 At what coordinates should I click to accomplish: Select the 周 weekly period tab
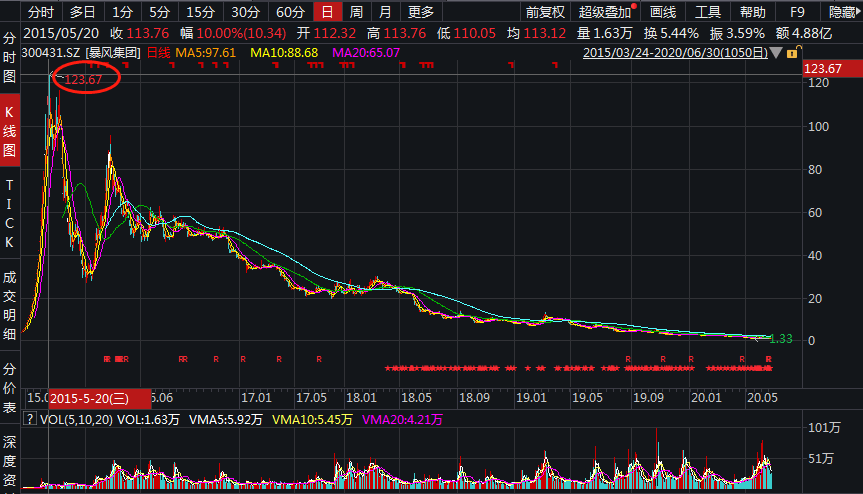(355, 12)
